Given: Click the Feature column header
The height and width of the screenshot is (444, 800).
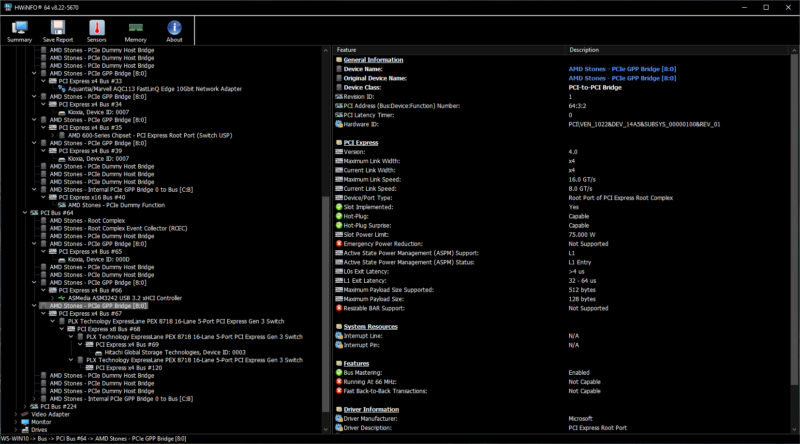Looking at the screenshot, I should pos(347,49).
